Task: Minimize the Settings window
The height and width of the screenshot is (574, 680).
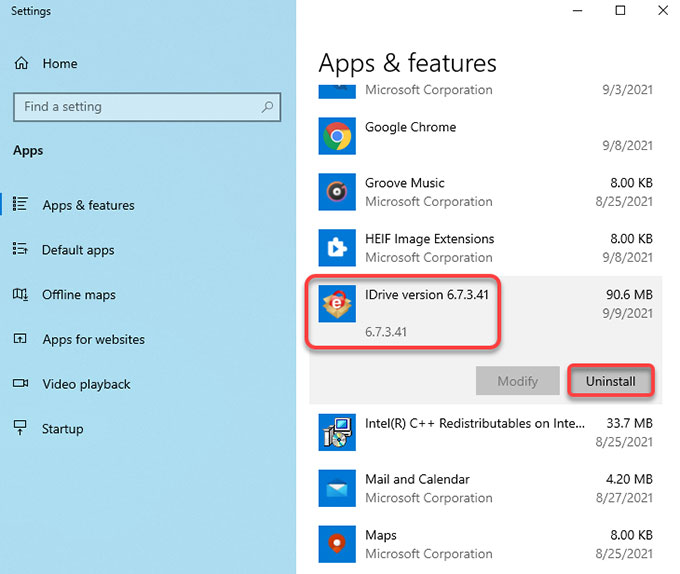Action: click(578, 10)
